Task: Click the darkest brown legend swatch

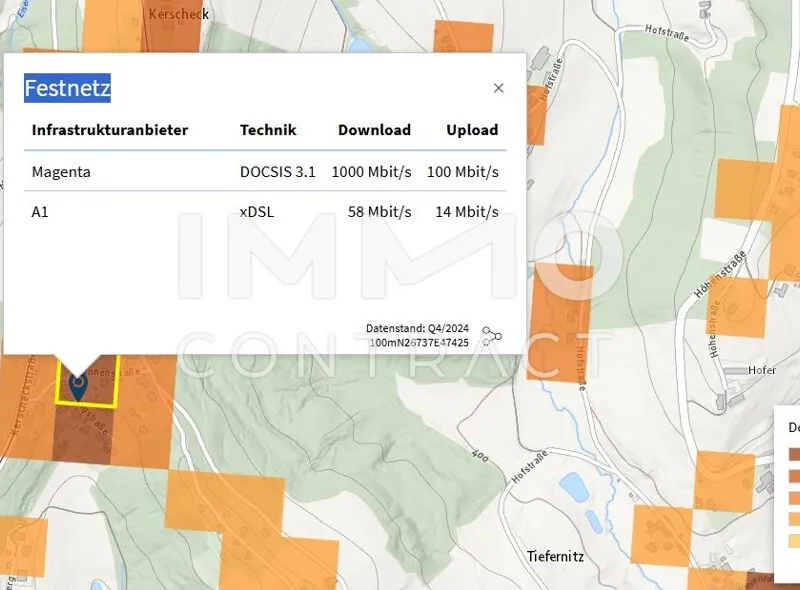Action: click(794, 453)
